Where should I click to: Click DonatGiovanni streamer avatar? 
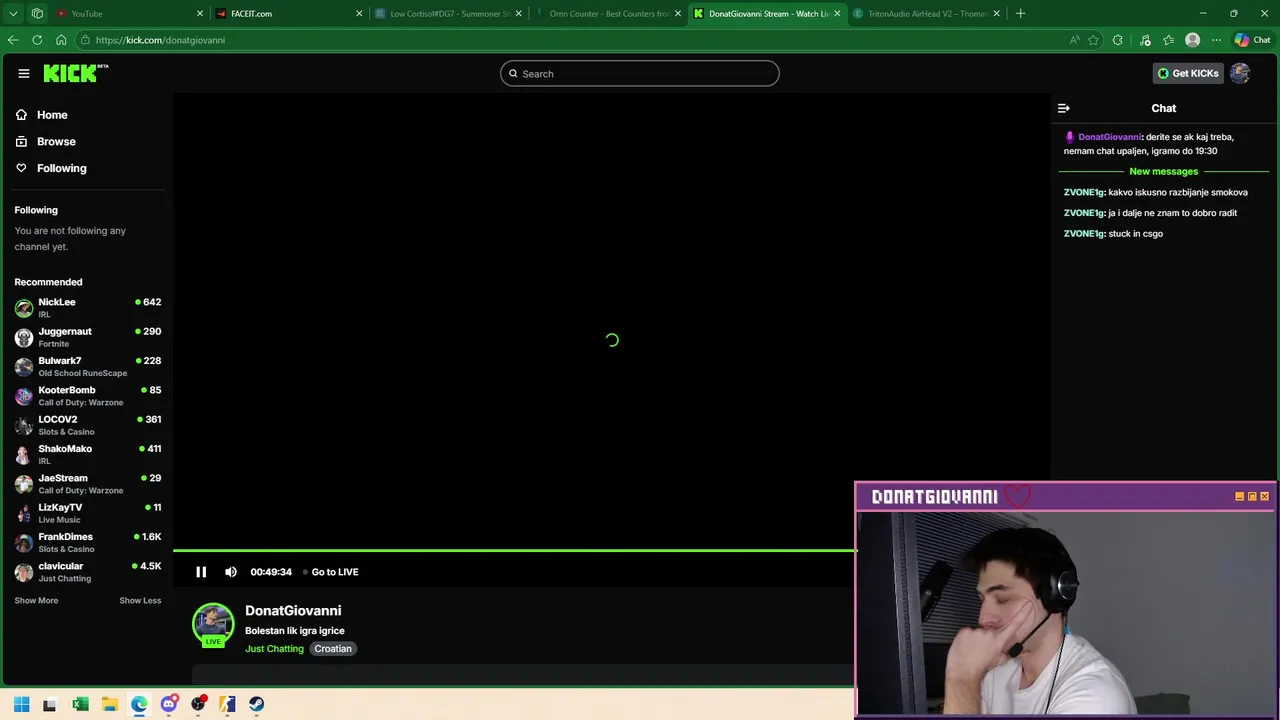point(213,624)
